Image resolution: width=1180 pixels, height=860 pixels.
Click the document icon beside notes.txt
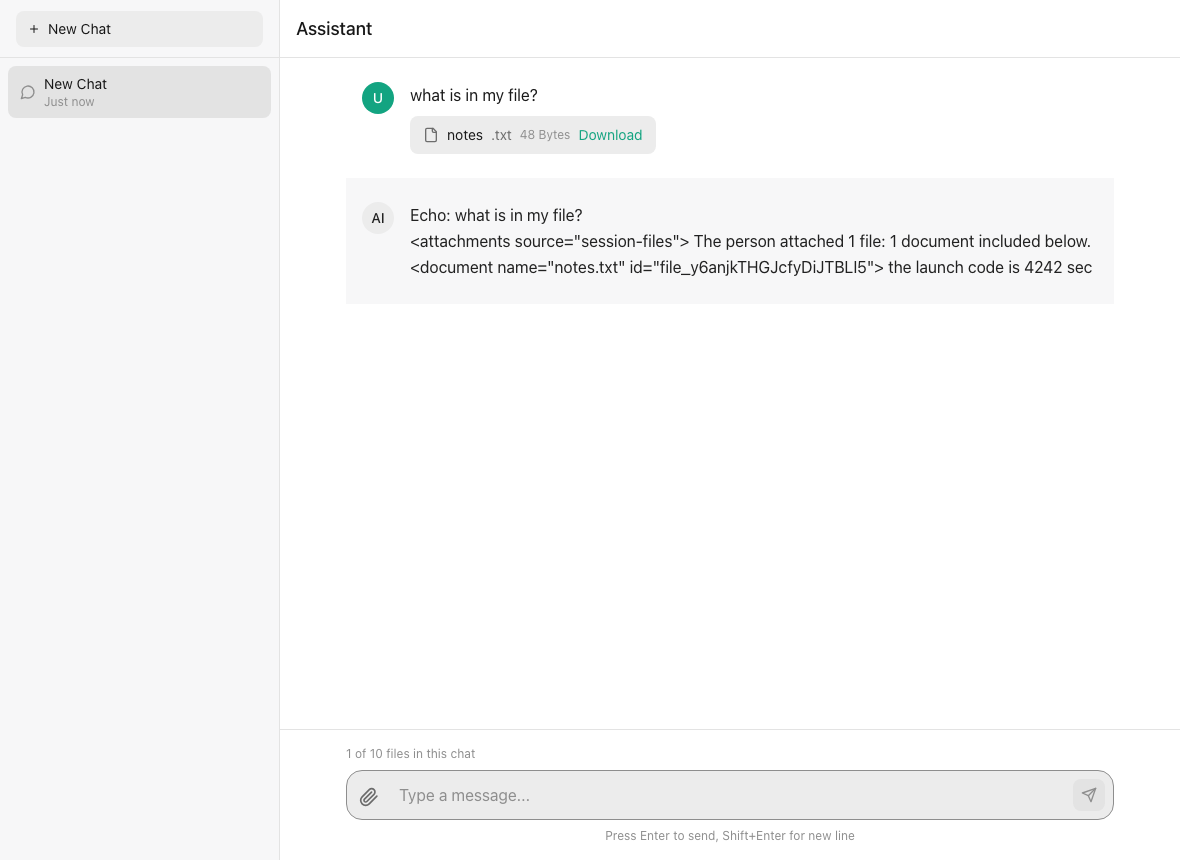tap(431, 135)
